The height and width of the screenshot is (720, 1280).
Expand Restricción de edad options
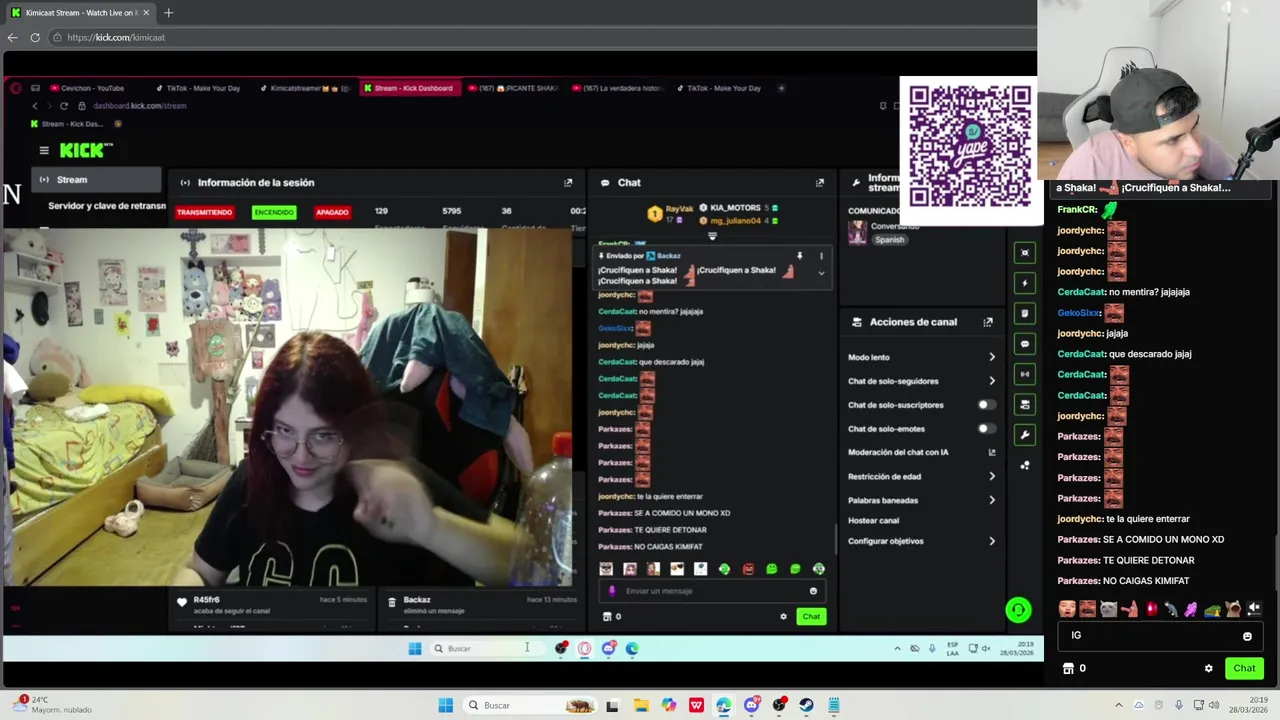pos(992,476)
